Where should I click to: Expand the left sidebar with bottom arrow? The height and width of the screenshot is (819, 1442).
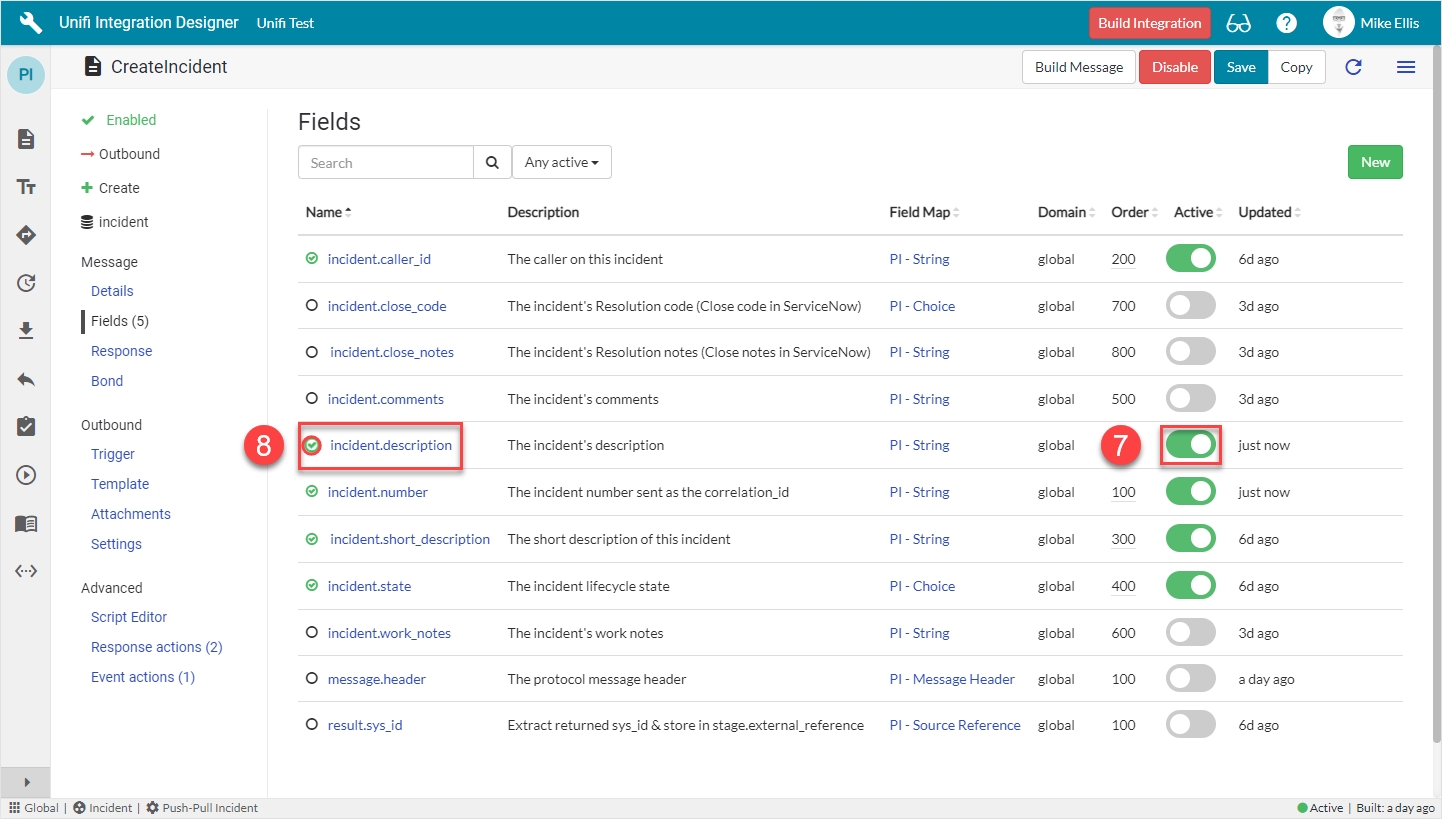(27, 782)
